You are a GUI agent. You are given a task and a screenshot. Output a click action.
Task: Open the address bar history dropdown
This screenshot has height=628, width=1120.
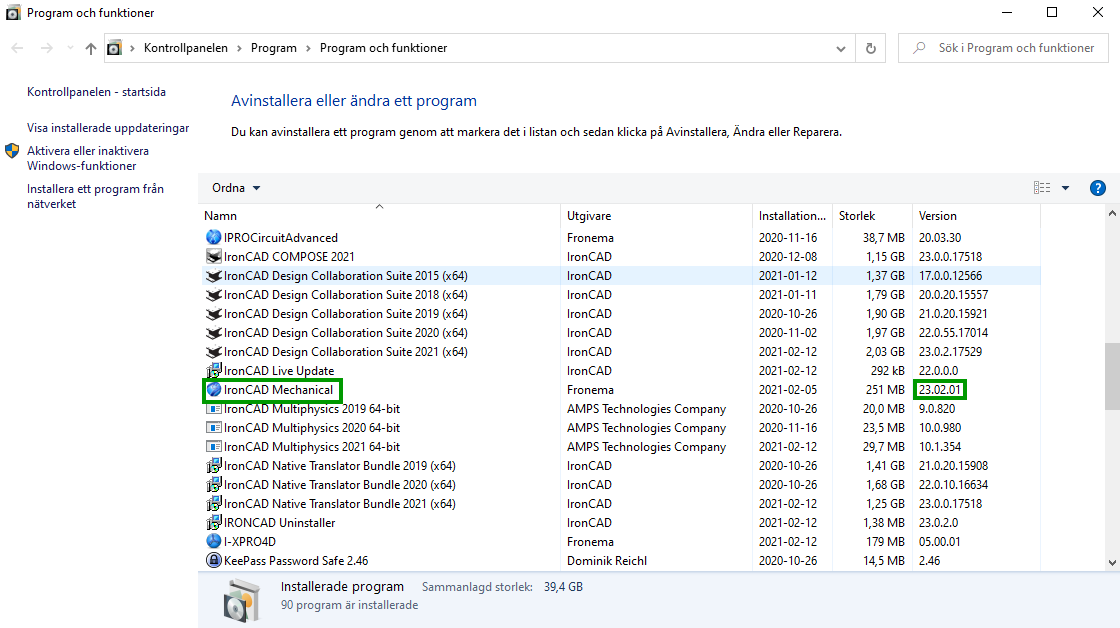click(841, 49)
